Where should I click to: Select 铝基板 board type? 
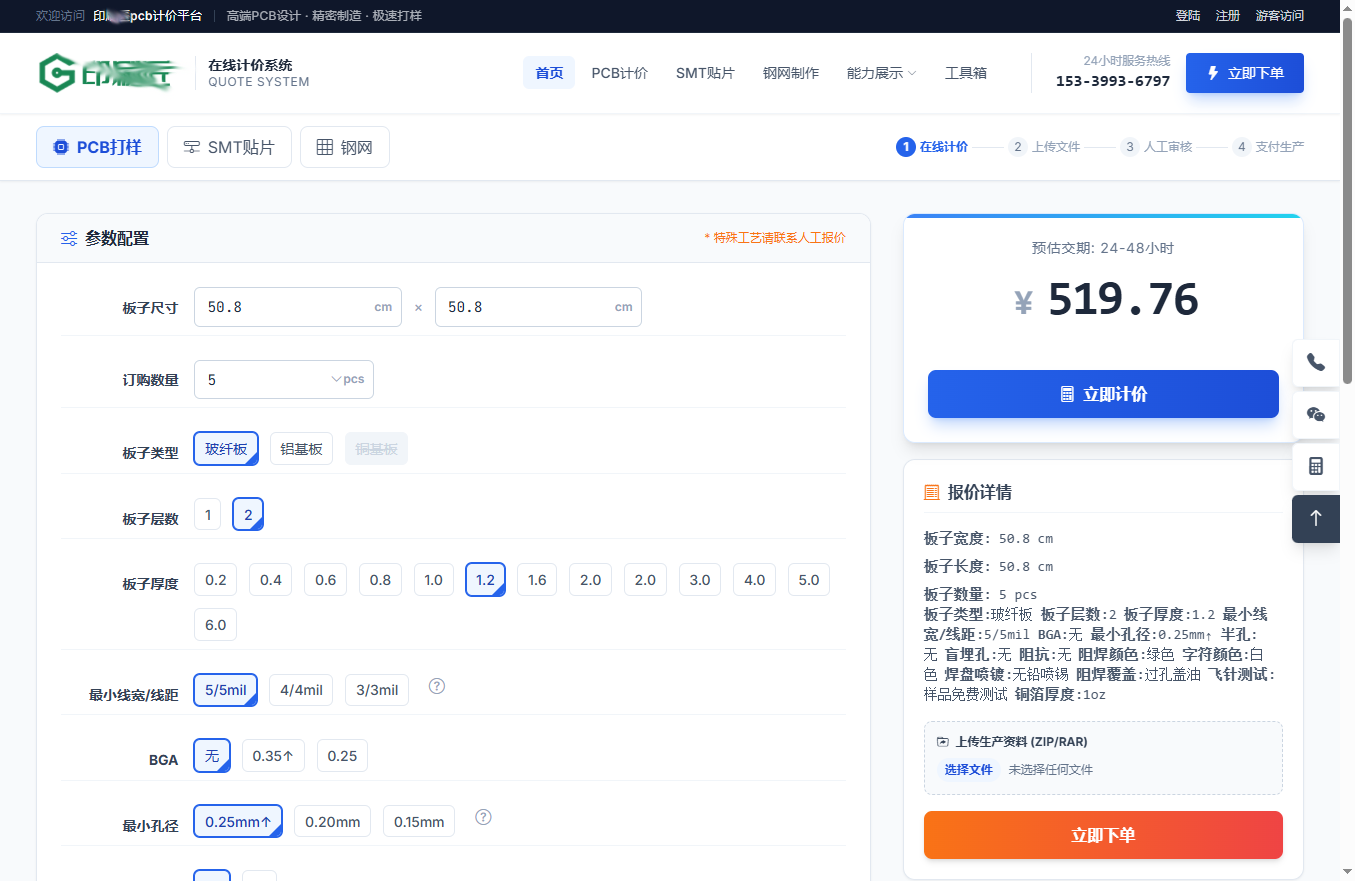(301, 449)
